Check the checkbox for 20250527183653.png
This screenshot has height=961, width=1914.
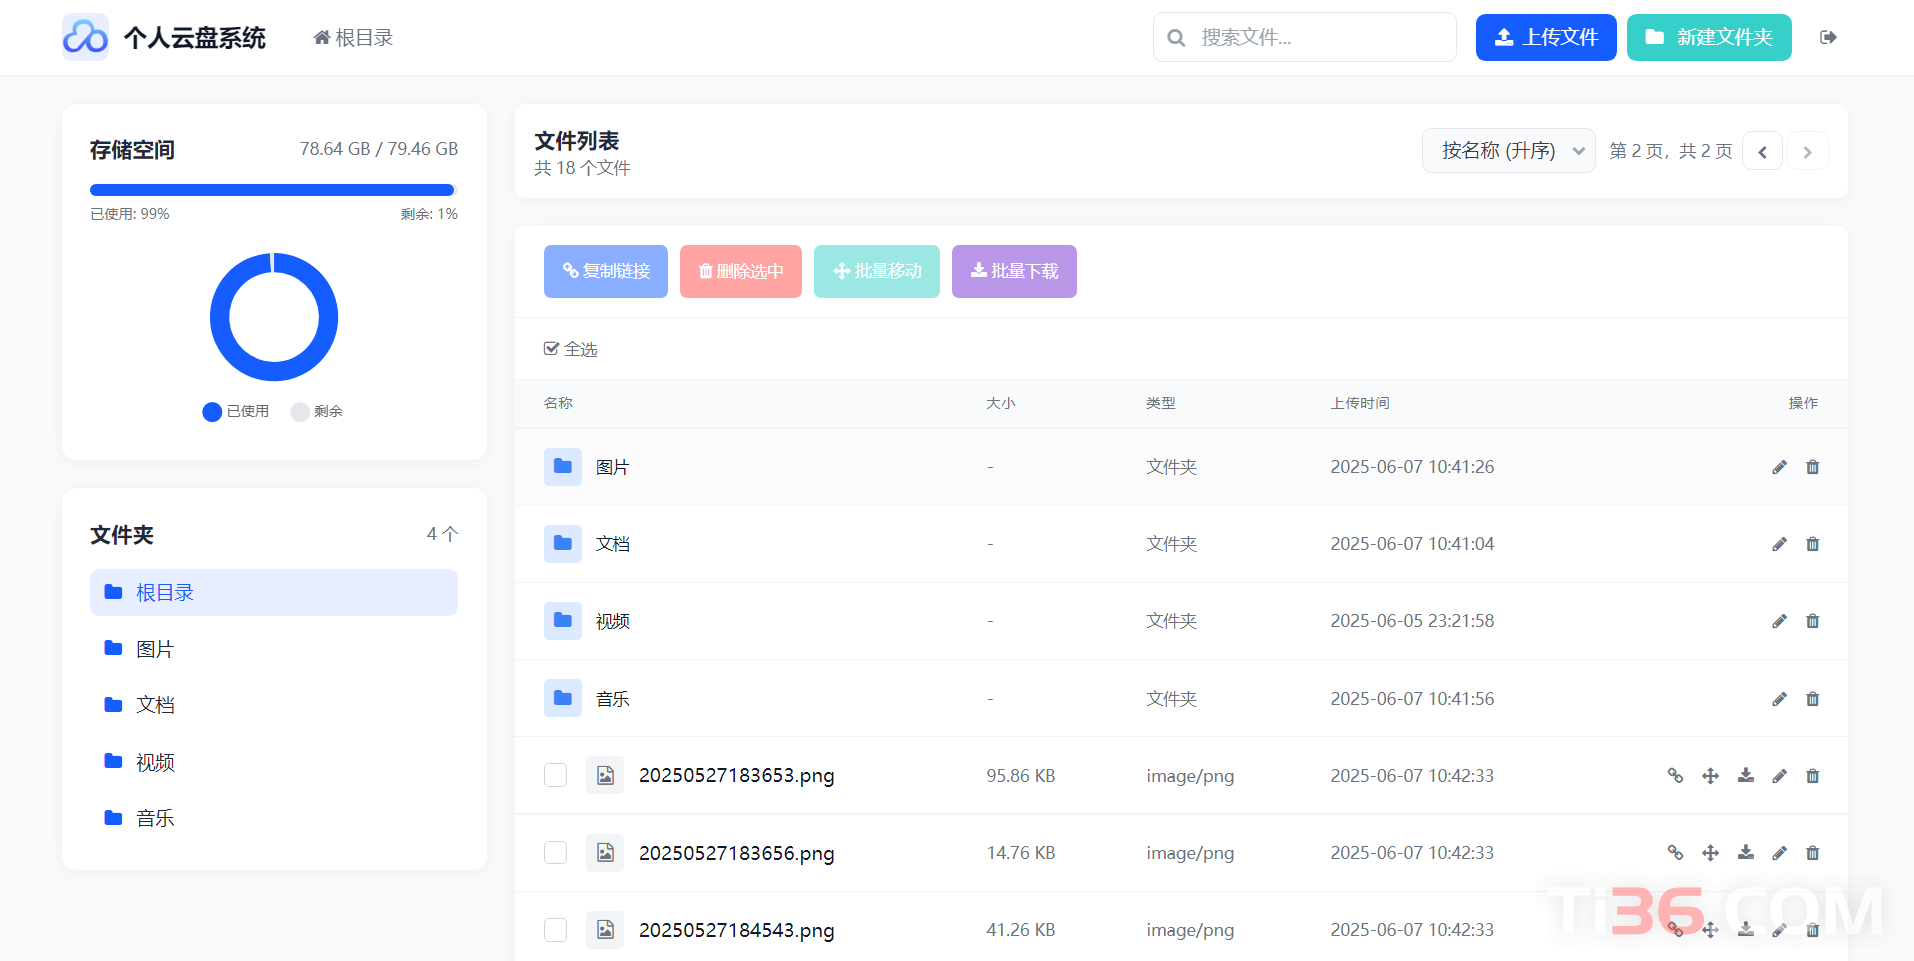click(x=556, y=775)
